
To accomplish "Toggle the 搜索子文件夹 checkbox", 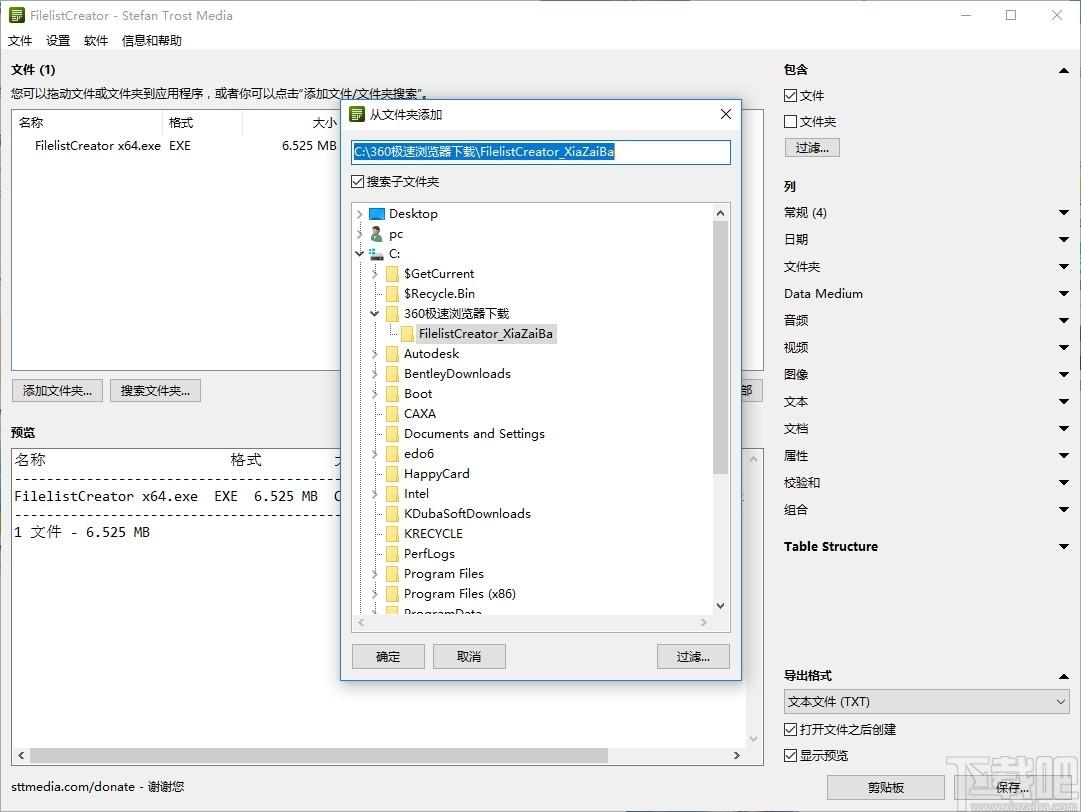I will click(357, 181).
